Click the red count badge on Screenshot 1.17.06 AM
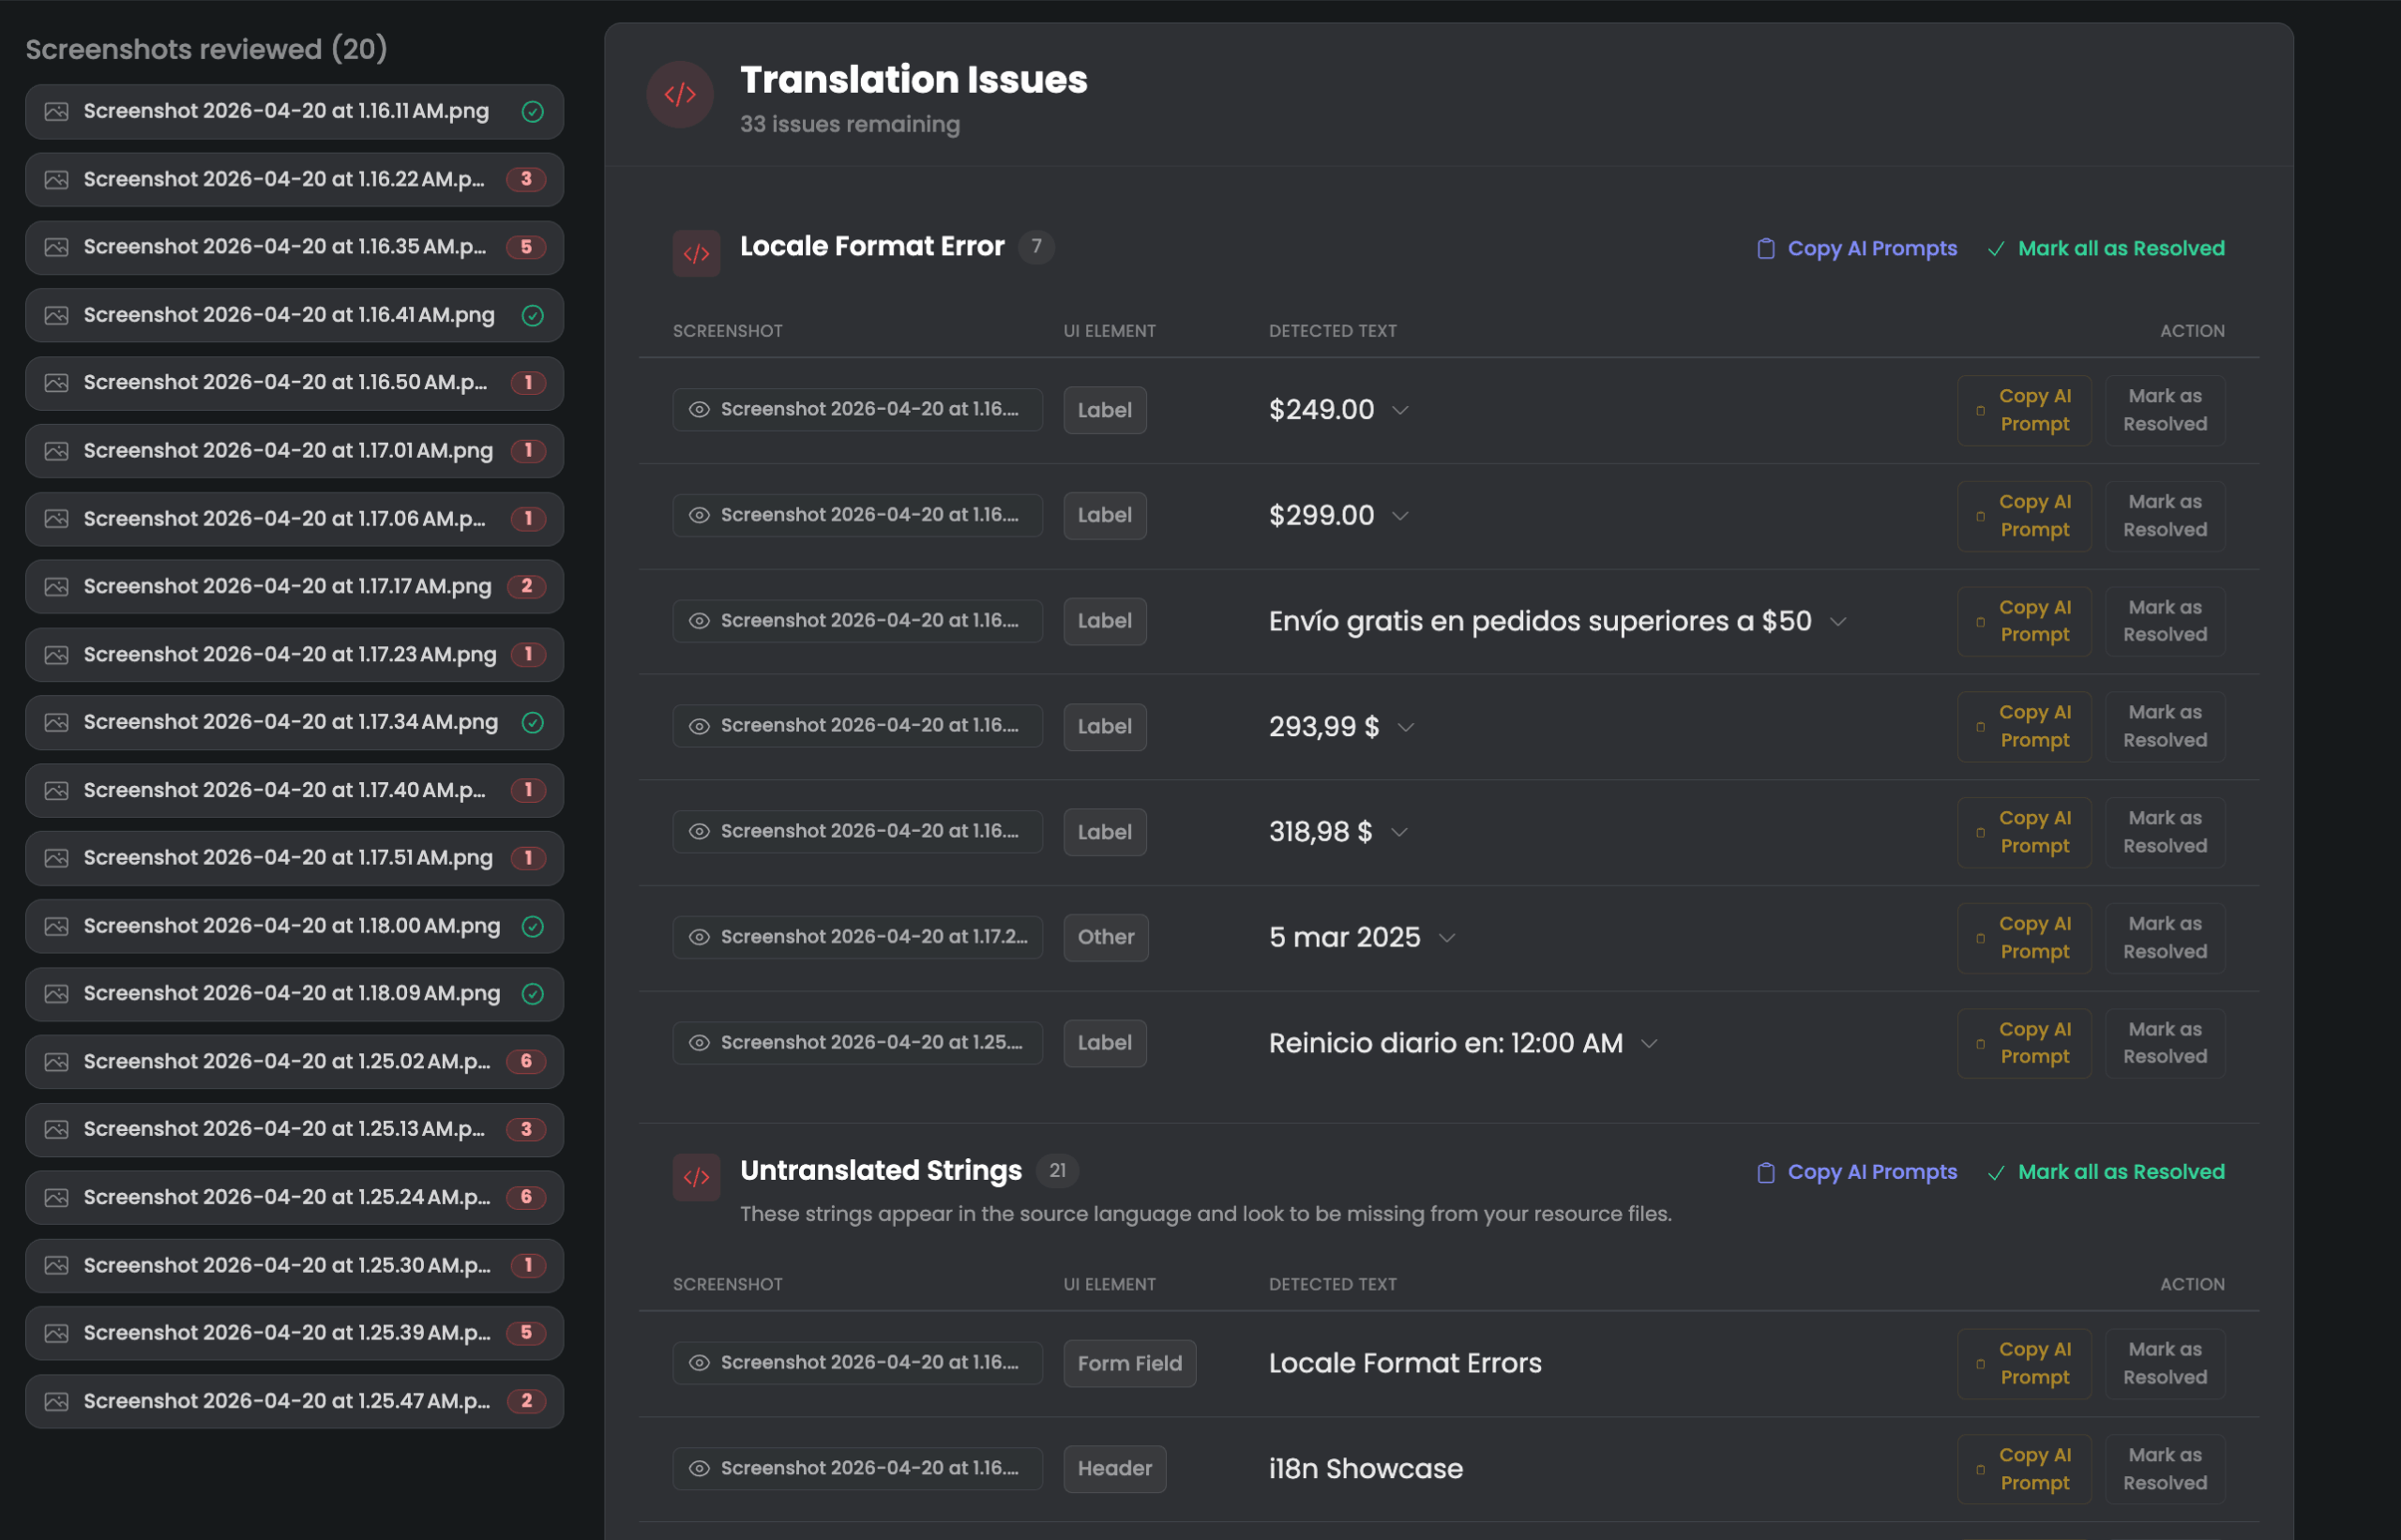This screenshot has height=1540, width=2401. (528, 519)
